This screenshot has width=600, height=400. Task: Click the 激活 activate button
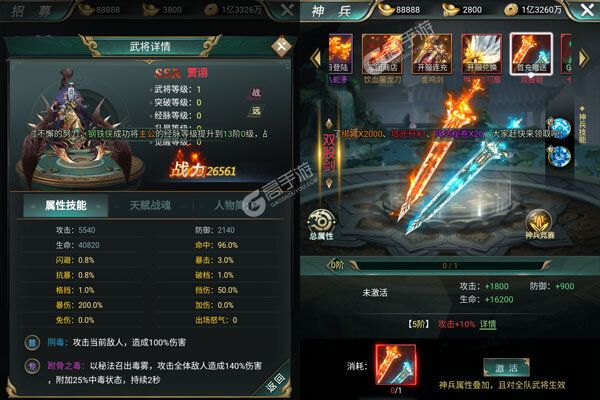click(506, 368)
